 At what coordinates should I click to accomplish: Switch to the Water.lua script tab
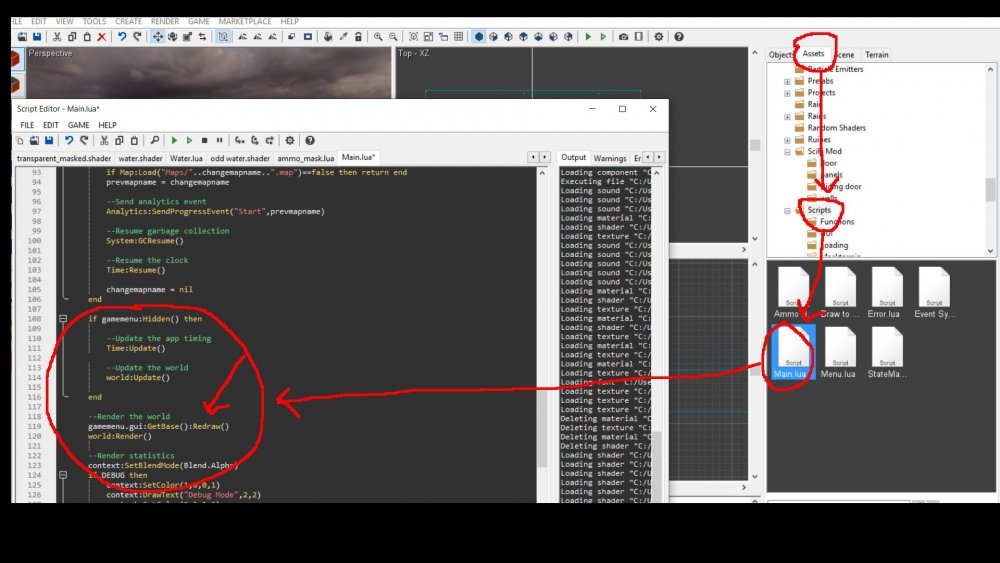click(186, 158)
